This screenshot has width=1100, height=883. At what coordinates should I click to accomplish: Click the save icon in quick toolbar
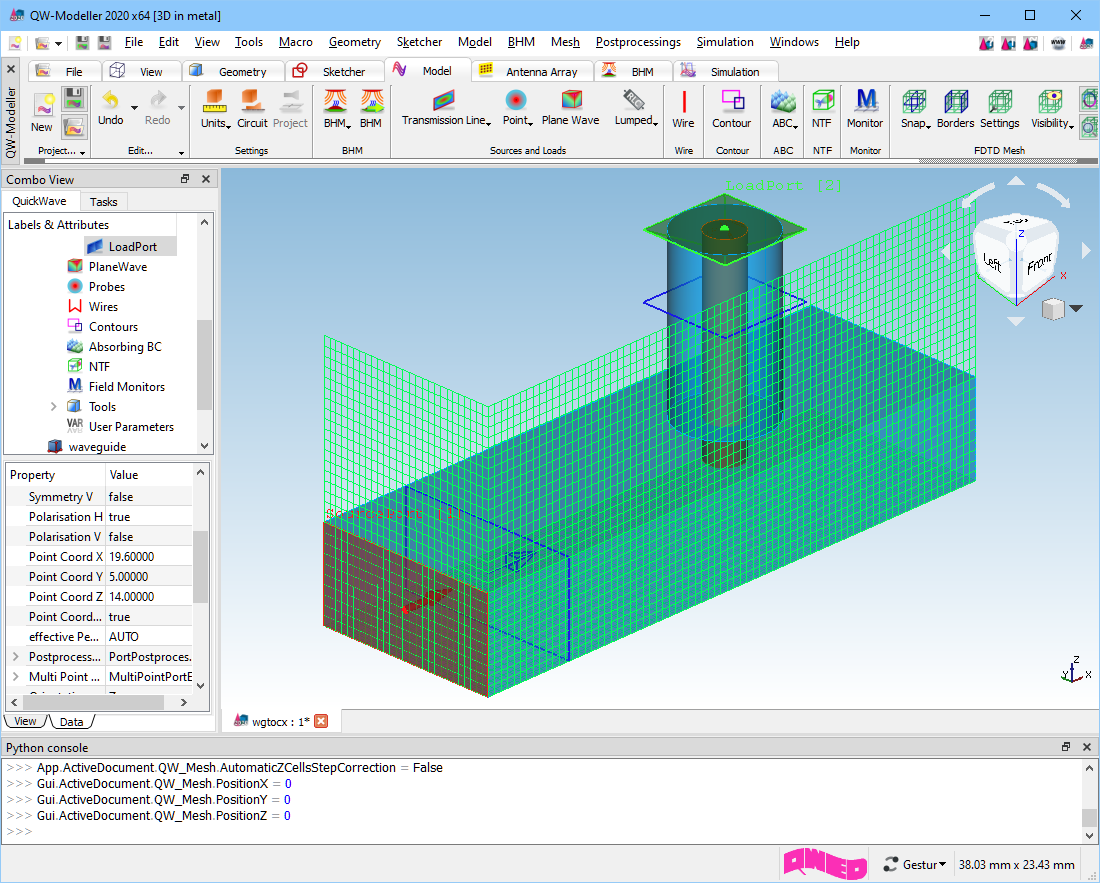83,43
